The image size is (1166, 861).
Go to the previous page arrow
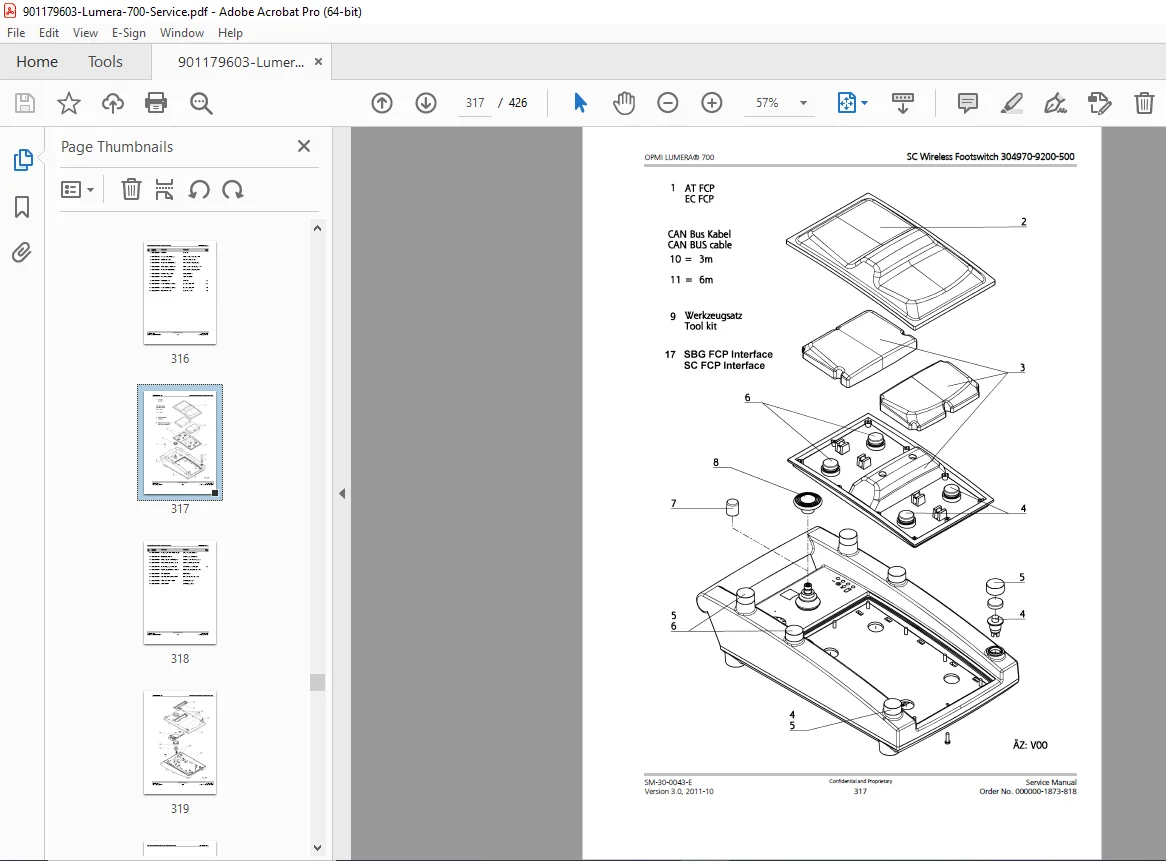point(381,103)
